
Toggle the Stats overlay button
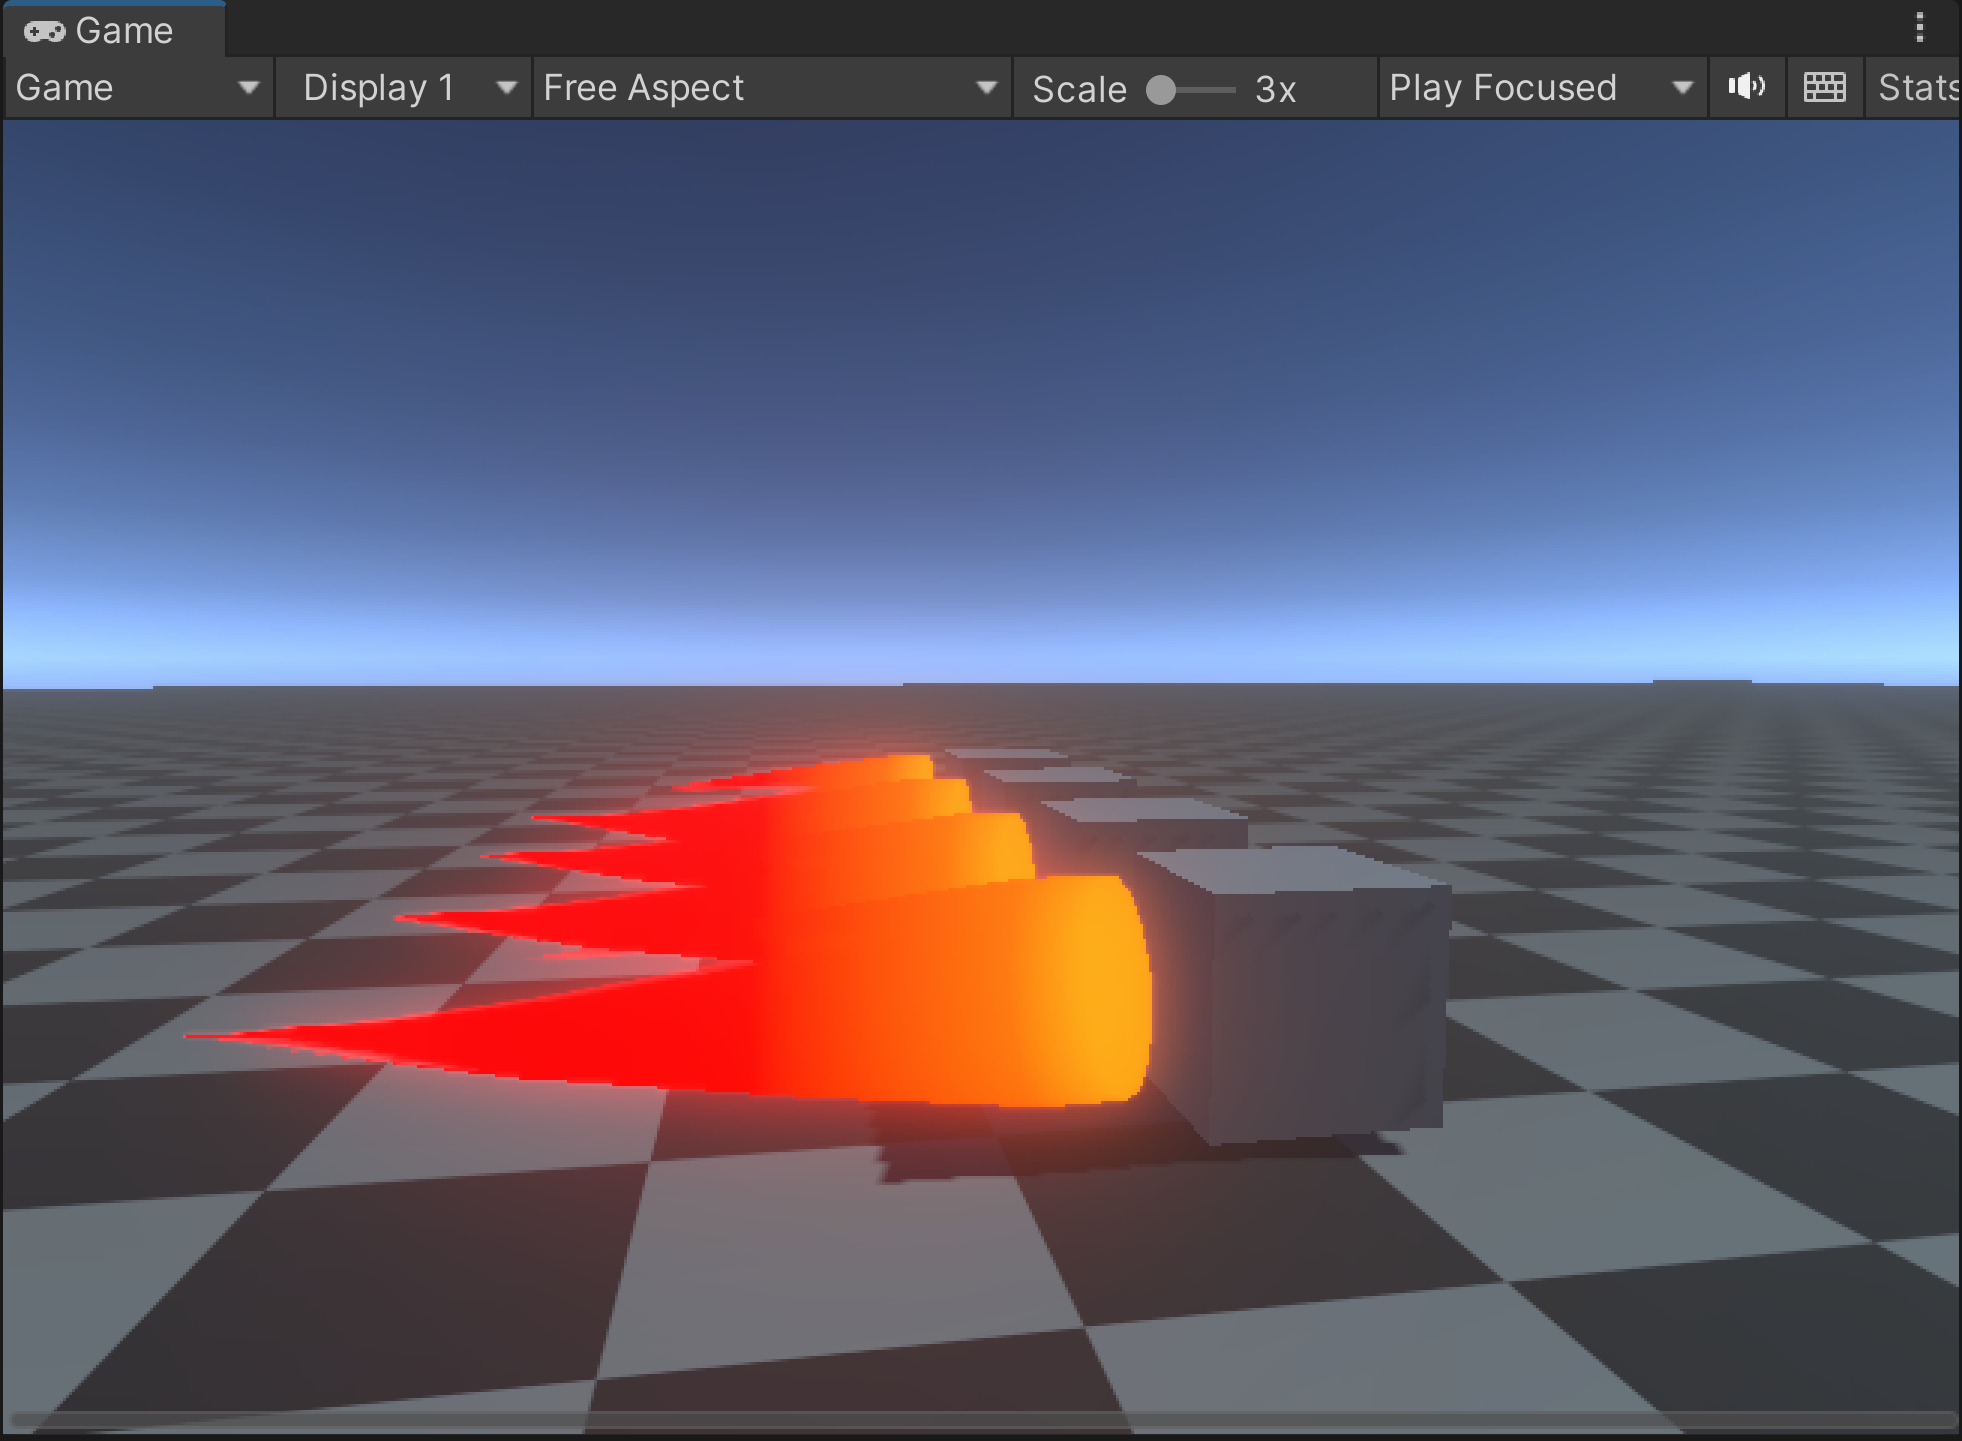(x=1915, y=88)
